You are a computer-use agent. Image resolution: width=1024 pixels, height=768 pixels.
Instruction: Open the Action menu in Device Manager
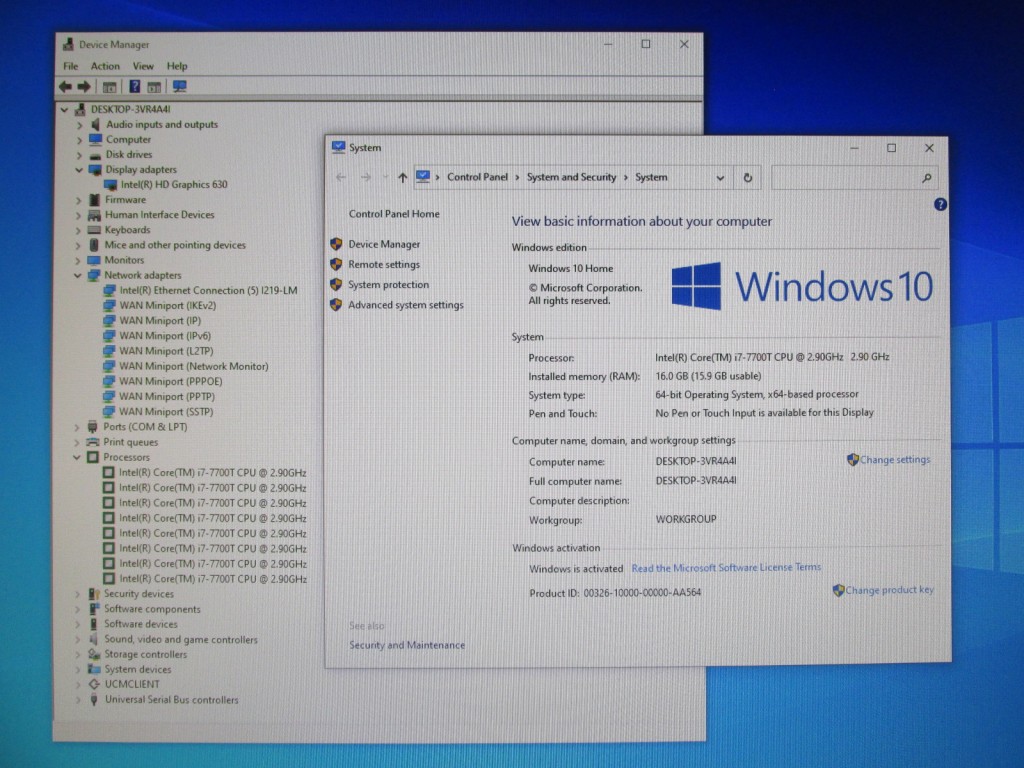tap(105, 66)
